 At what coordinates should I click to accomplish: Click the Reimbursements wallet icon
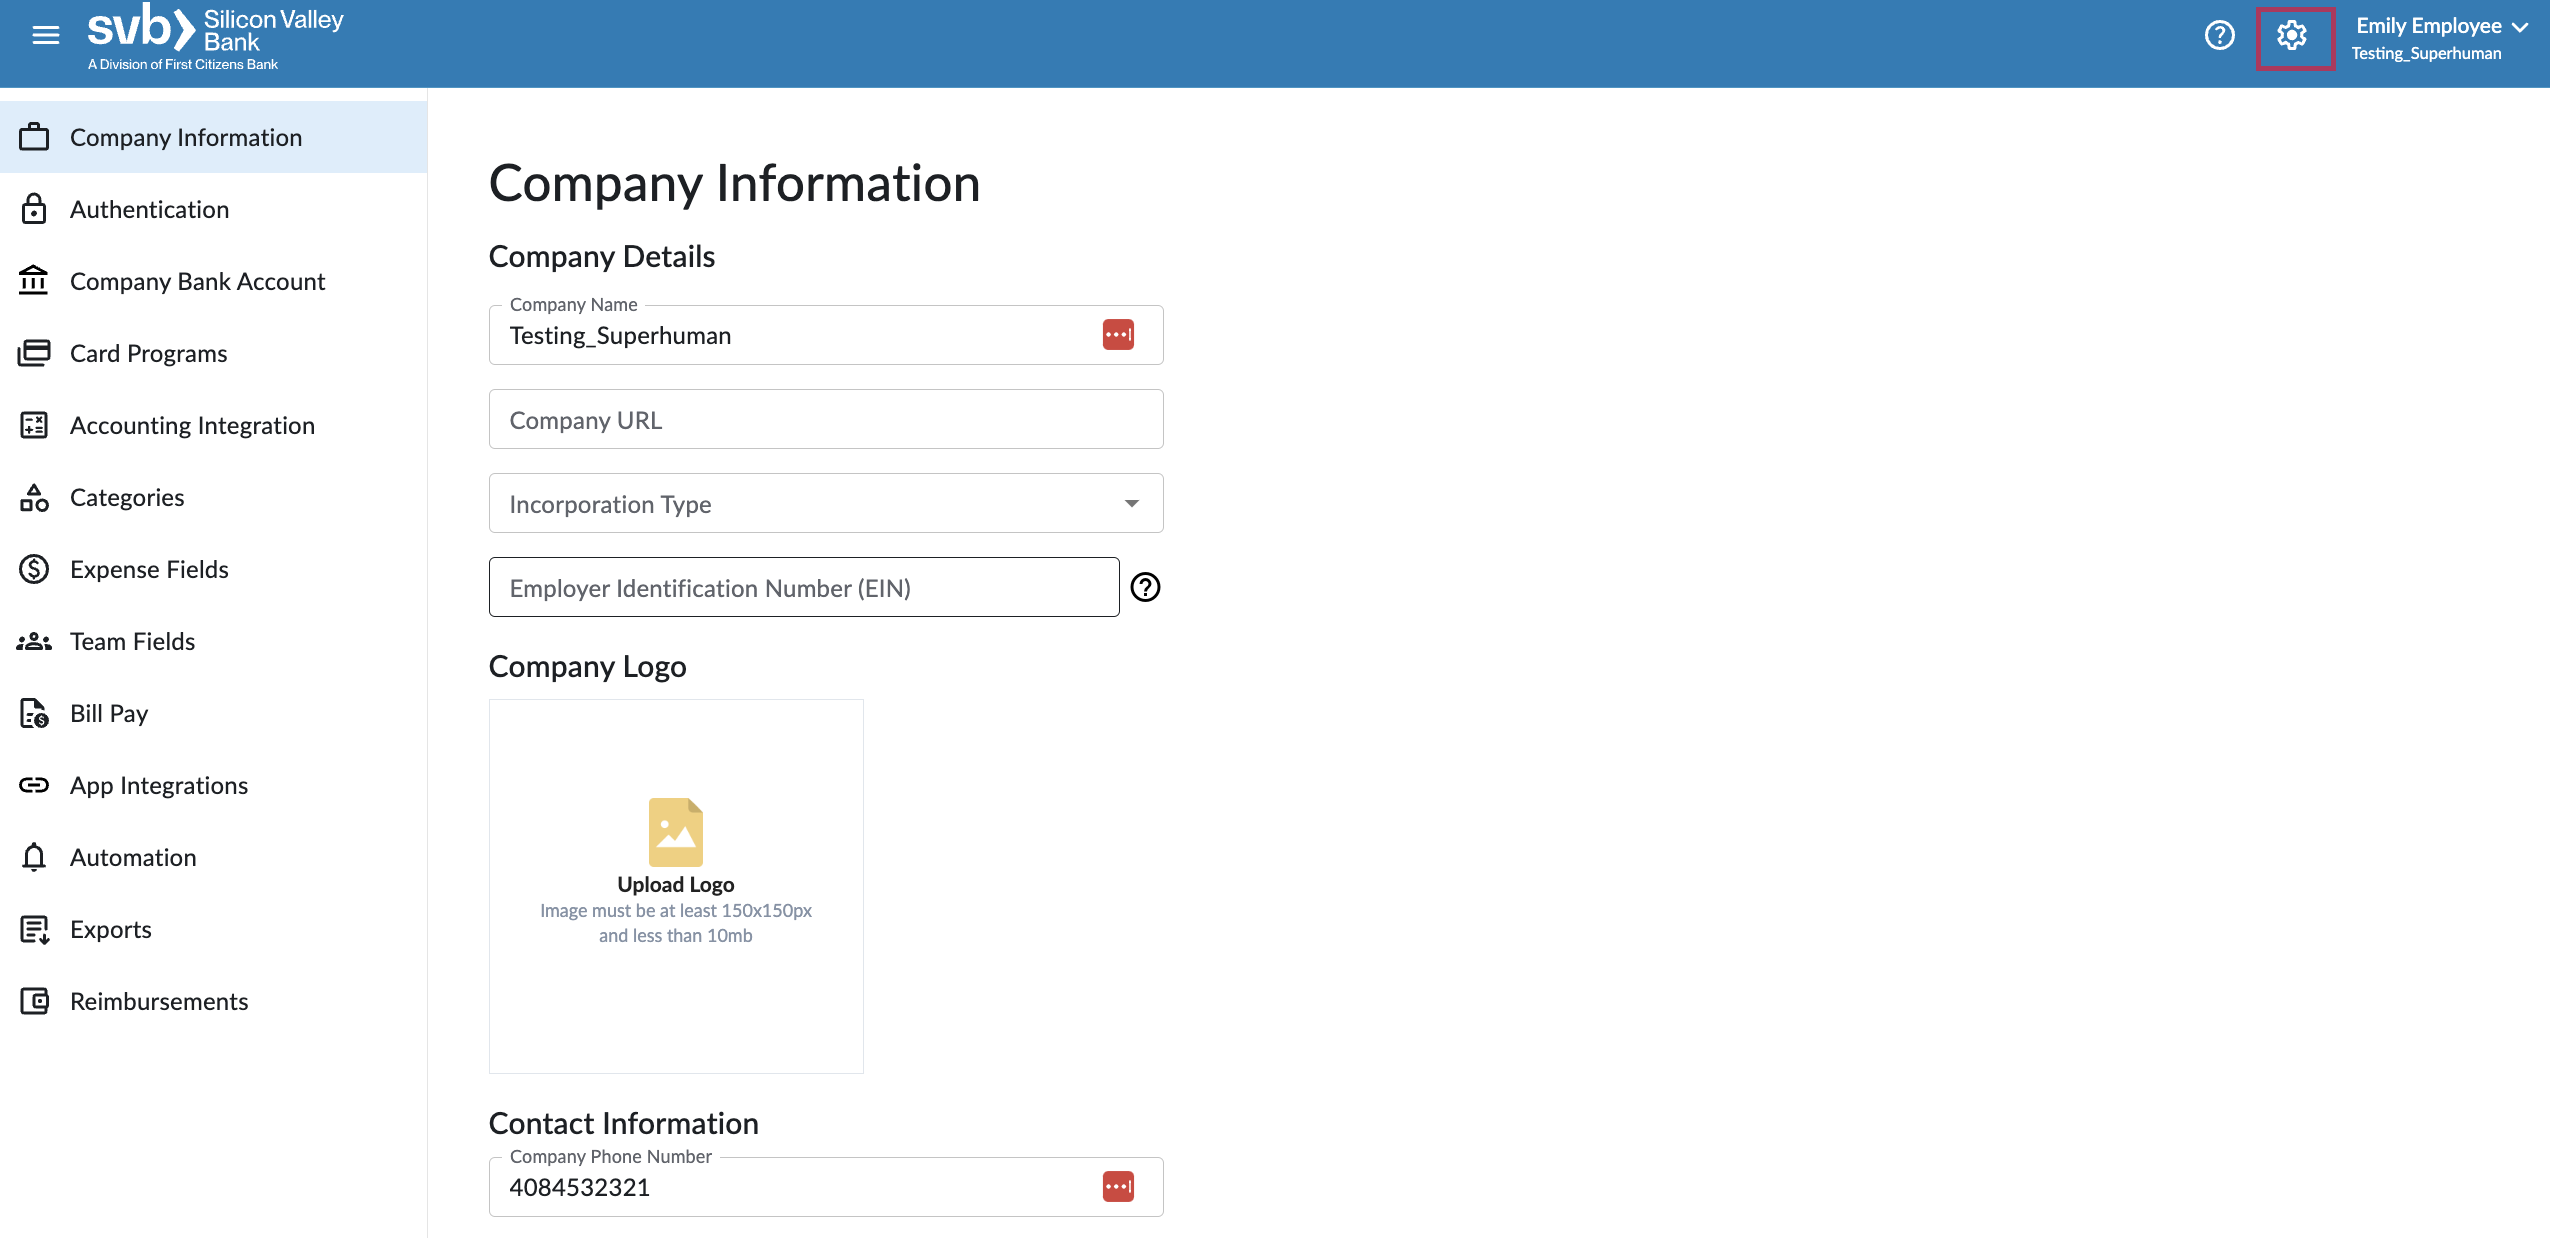(34, 1001)
